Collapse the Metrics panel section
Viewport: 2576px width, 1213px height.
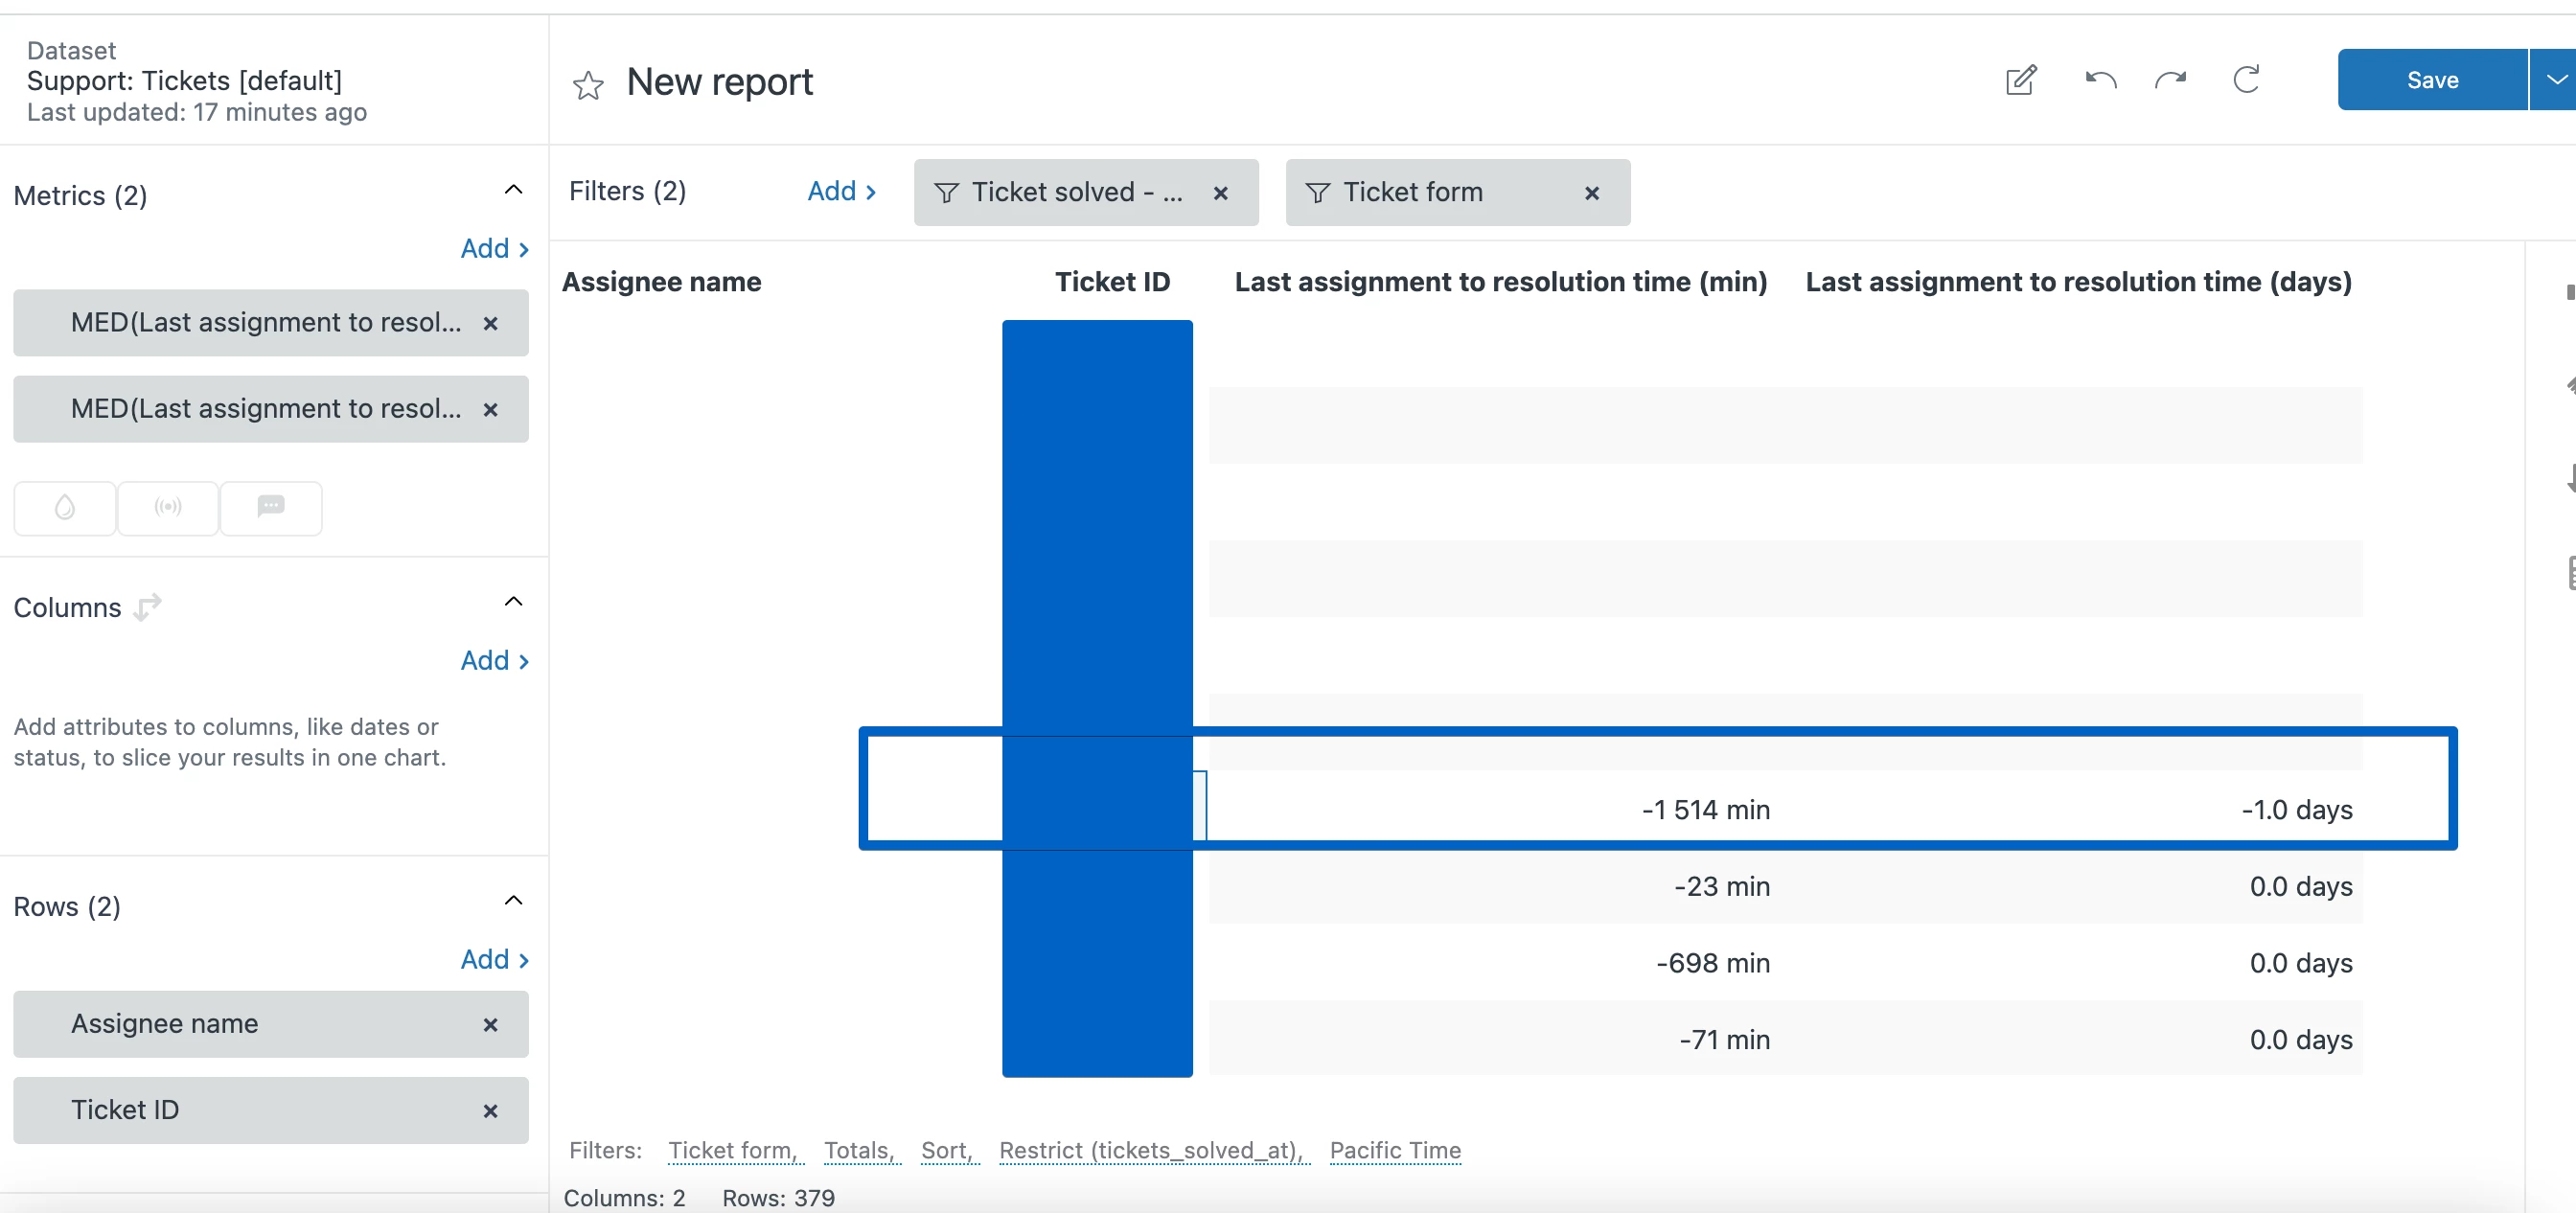click(513, 190)
